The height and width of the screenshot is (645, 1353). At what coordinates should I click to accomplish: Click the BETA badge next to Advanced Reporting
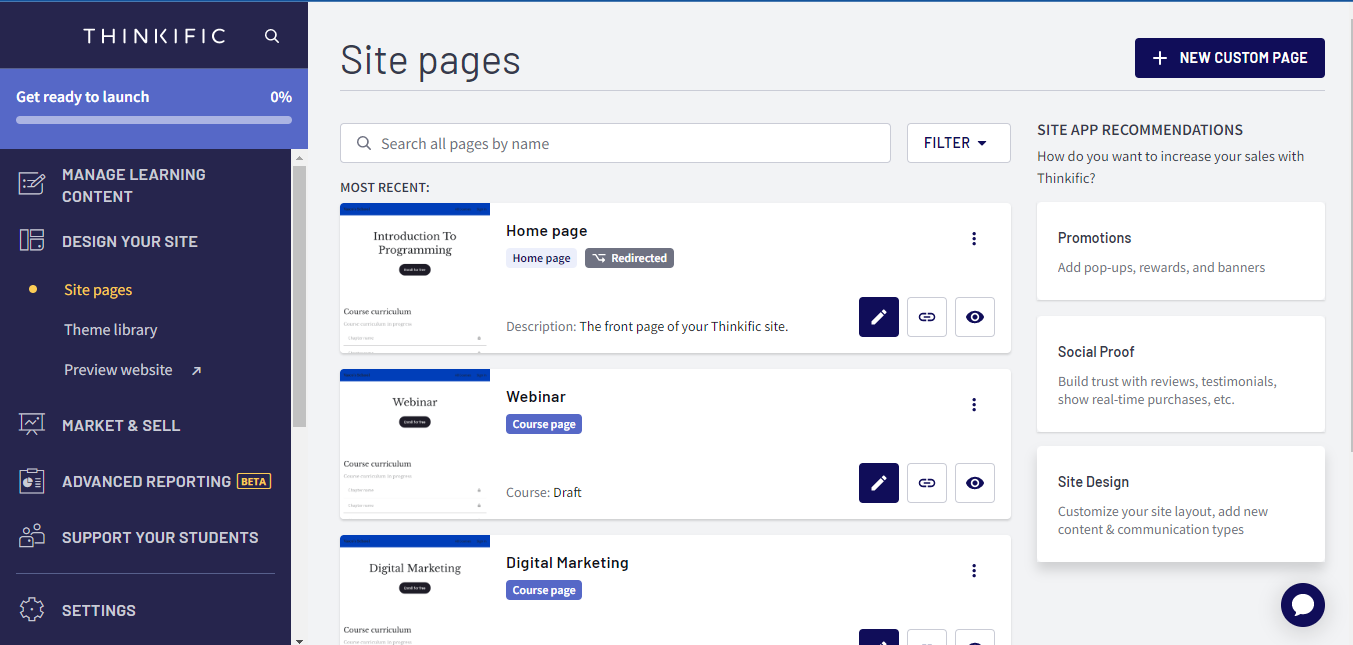[254, 481]
